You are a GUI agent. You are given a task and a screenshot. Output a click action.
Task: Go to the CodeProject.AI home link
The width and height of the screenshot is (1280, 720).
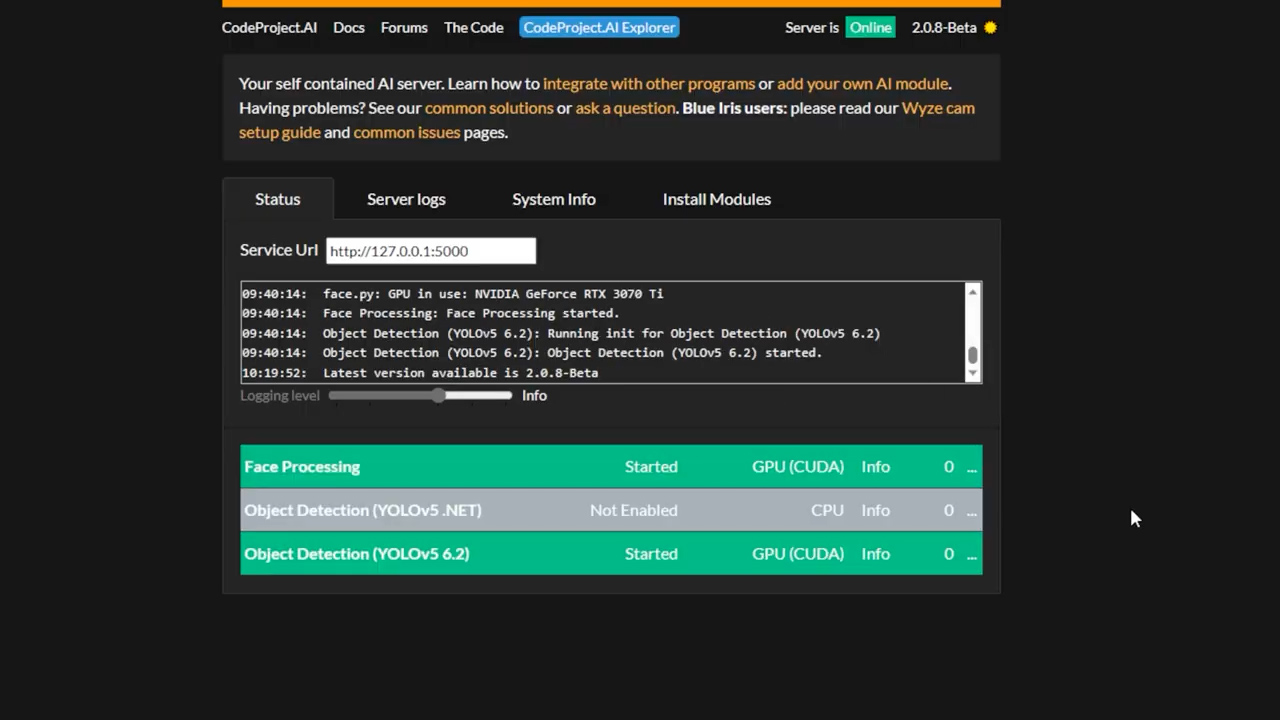pos(269,28)
